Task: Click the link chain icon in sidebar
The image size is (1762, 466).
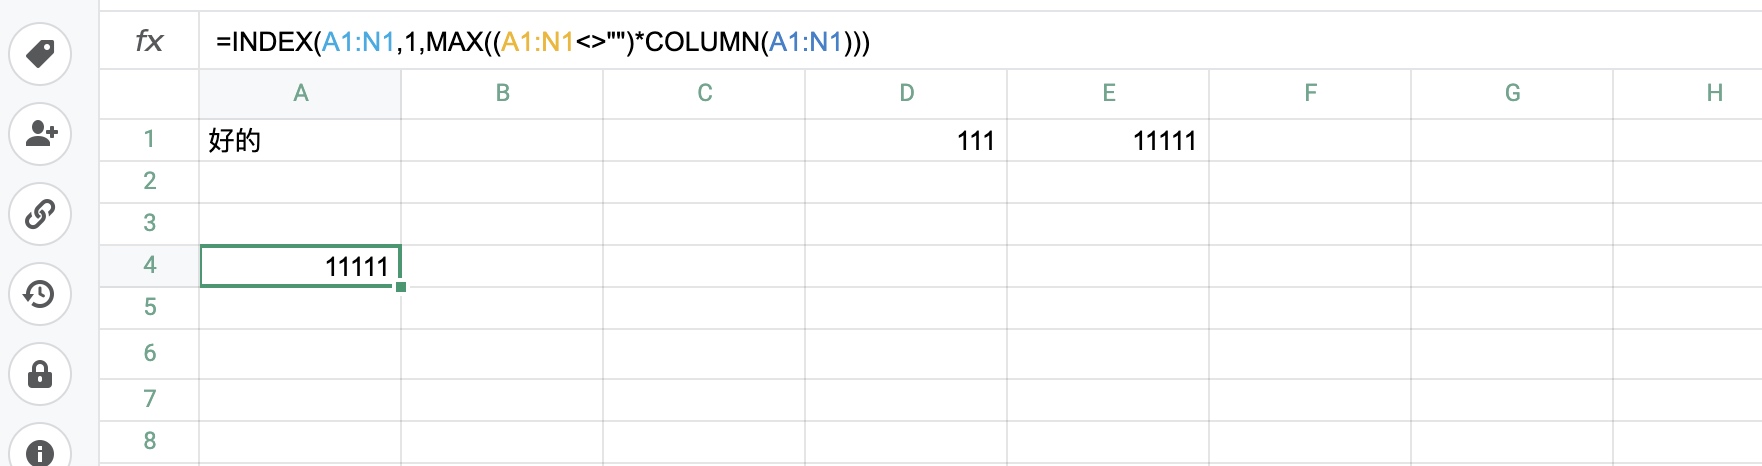Action: pyautogui.click(x=40, y=214)
